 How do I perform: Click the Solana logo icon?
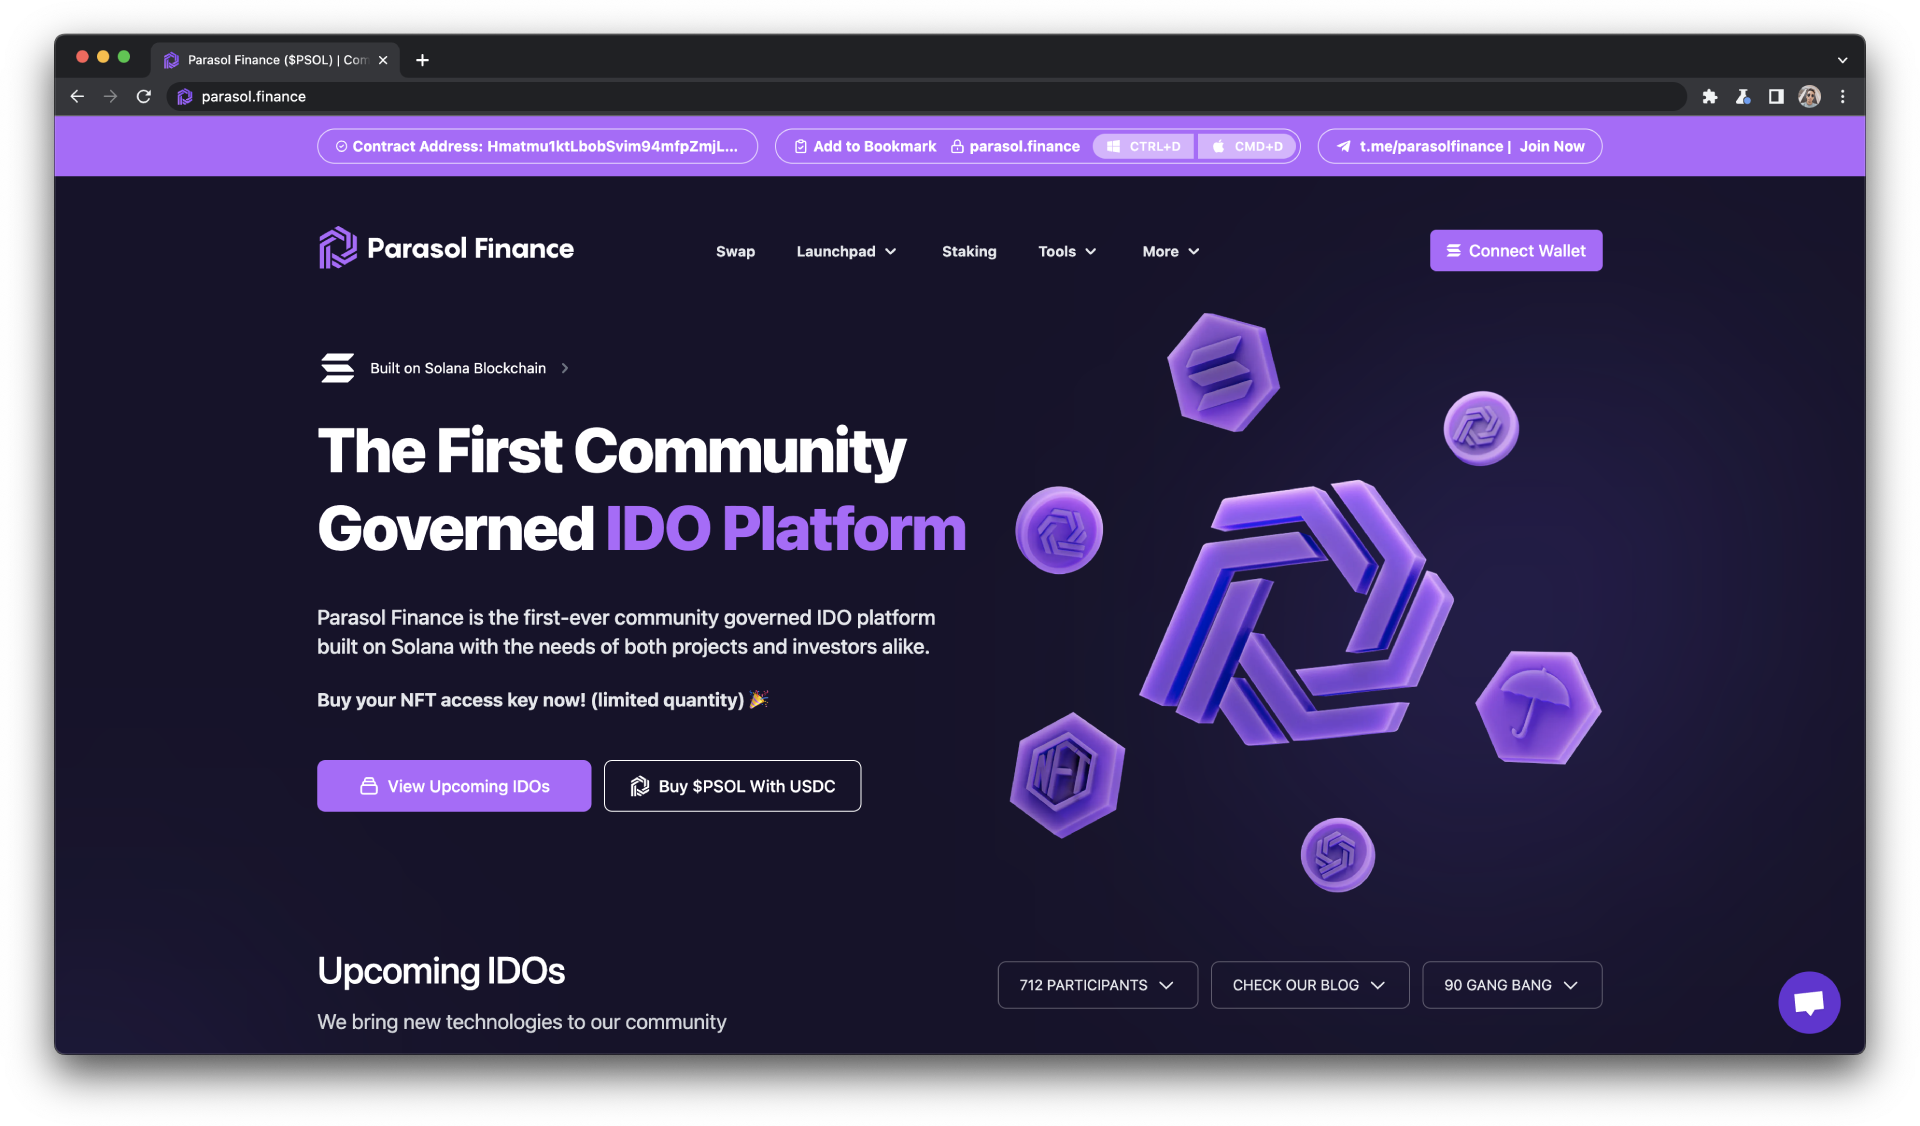337,368
